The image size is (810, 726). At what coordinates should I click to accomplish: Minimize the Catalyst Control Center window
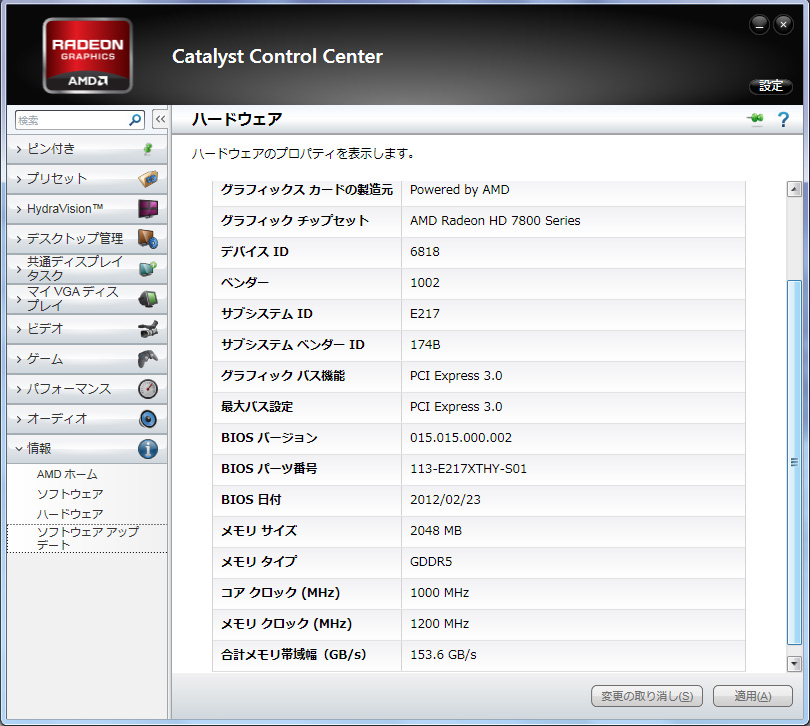click(759, 24)
